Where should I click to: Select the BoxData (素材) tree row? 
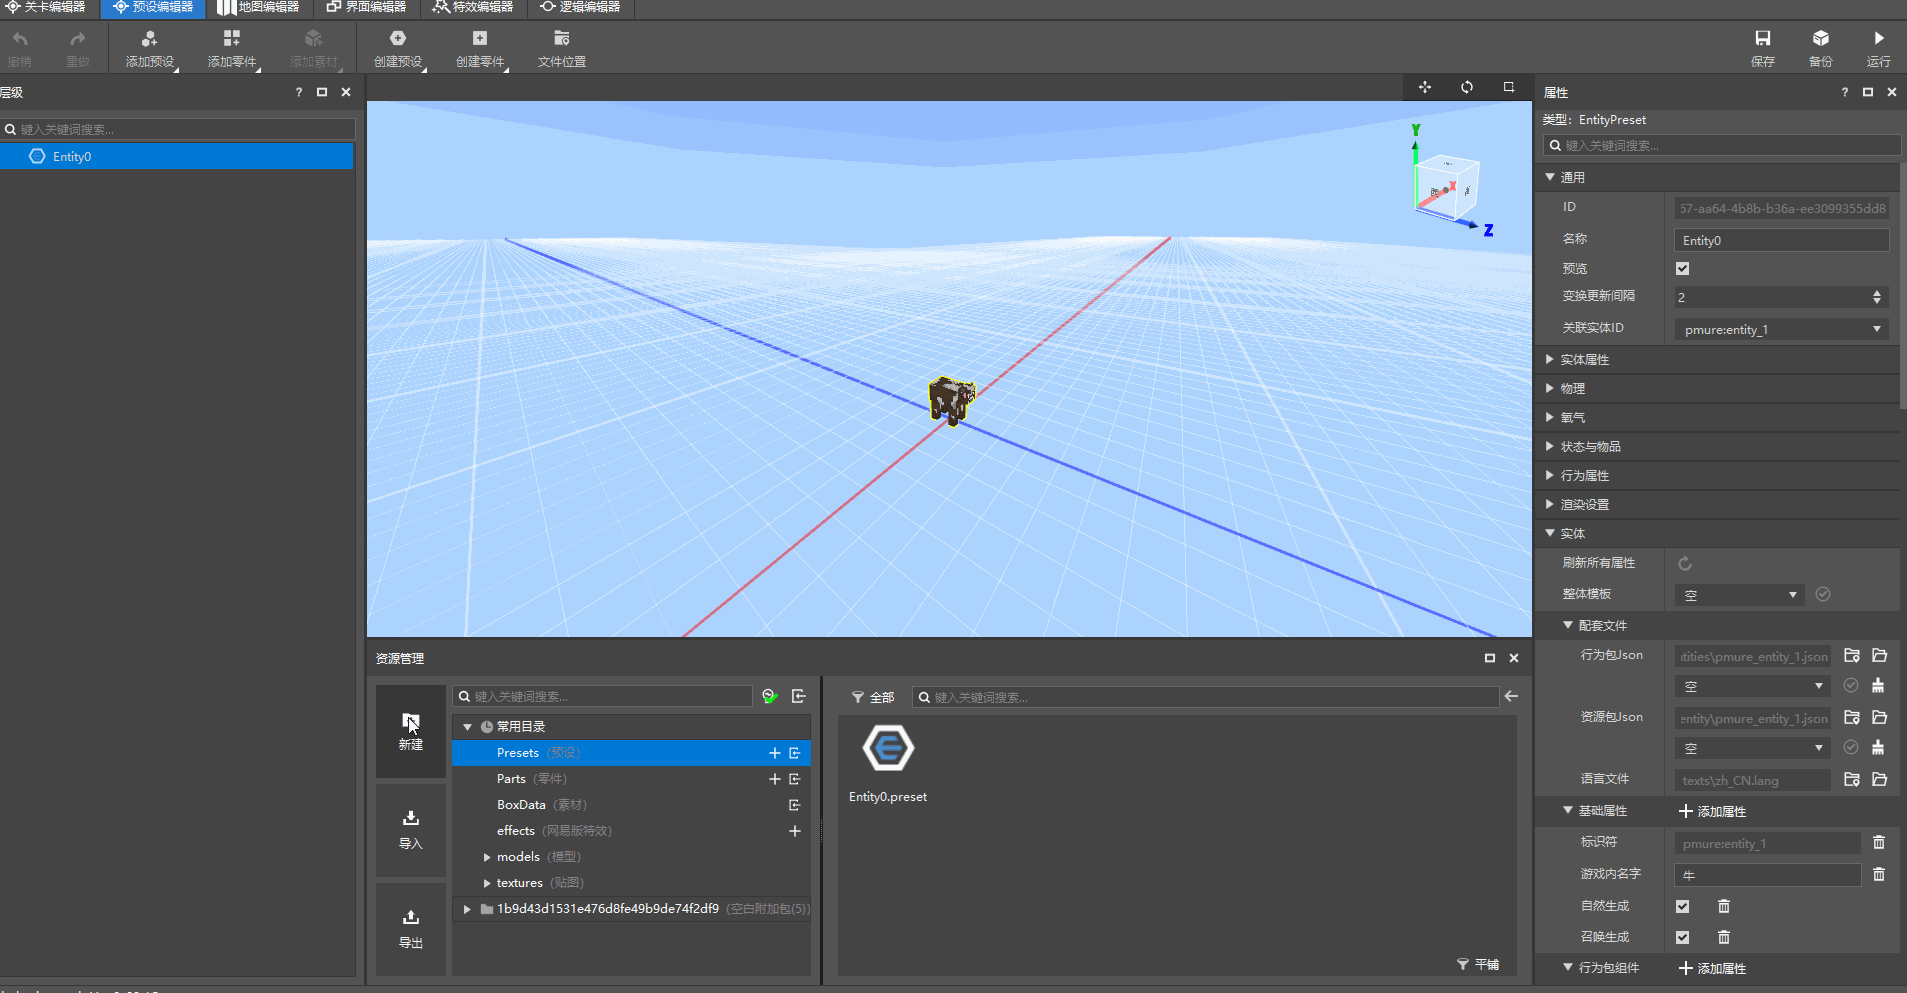tap(631, 805)
